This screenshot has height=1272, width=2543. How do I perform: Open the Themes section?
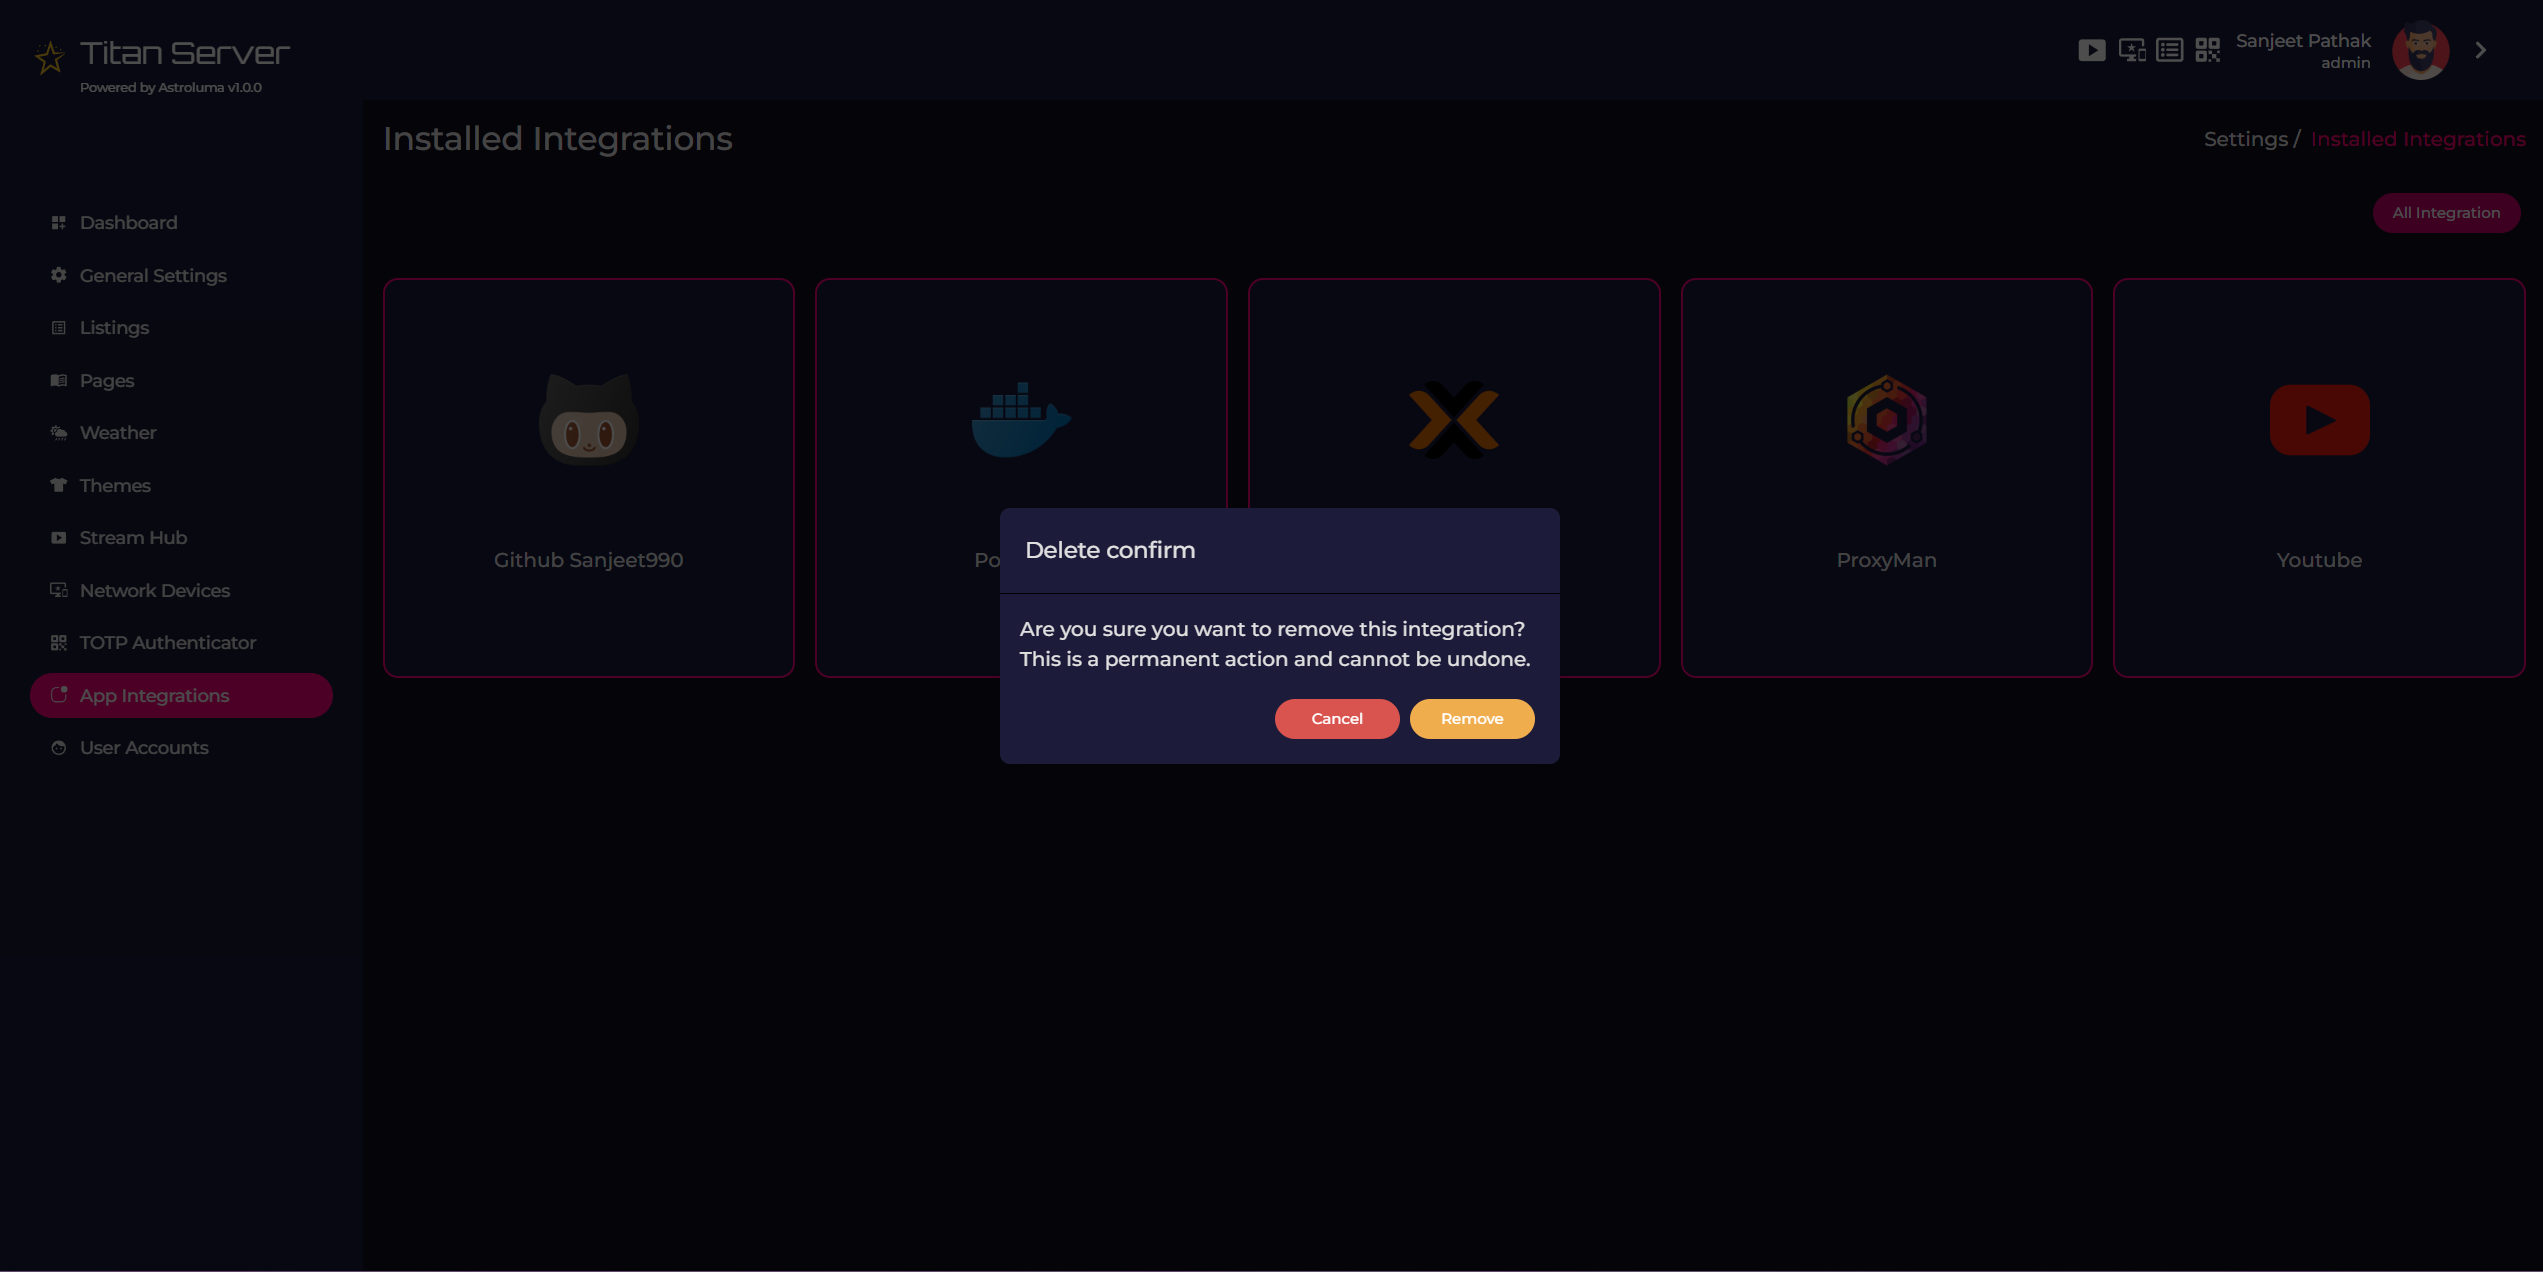[113, 485]
